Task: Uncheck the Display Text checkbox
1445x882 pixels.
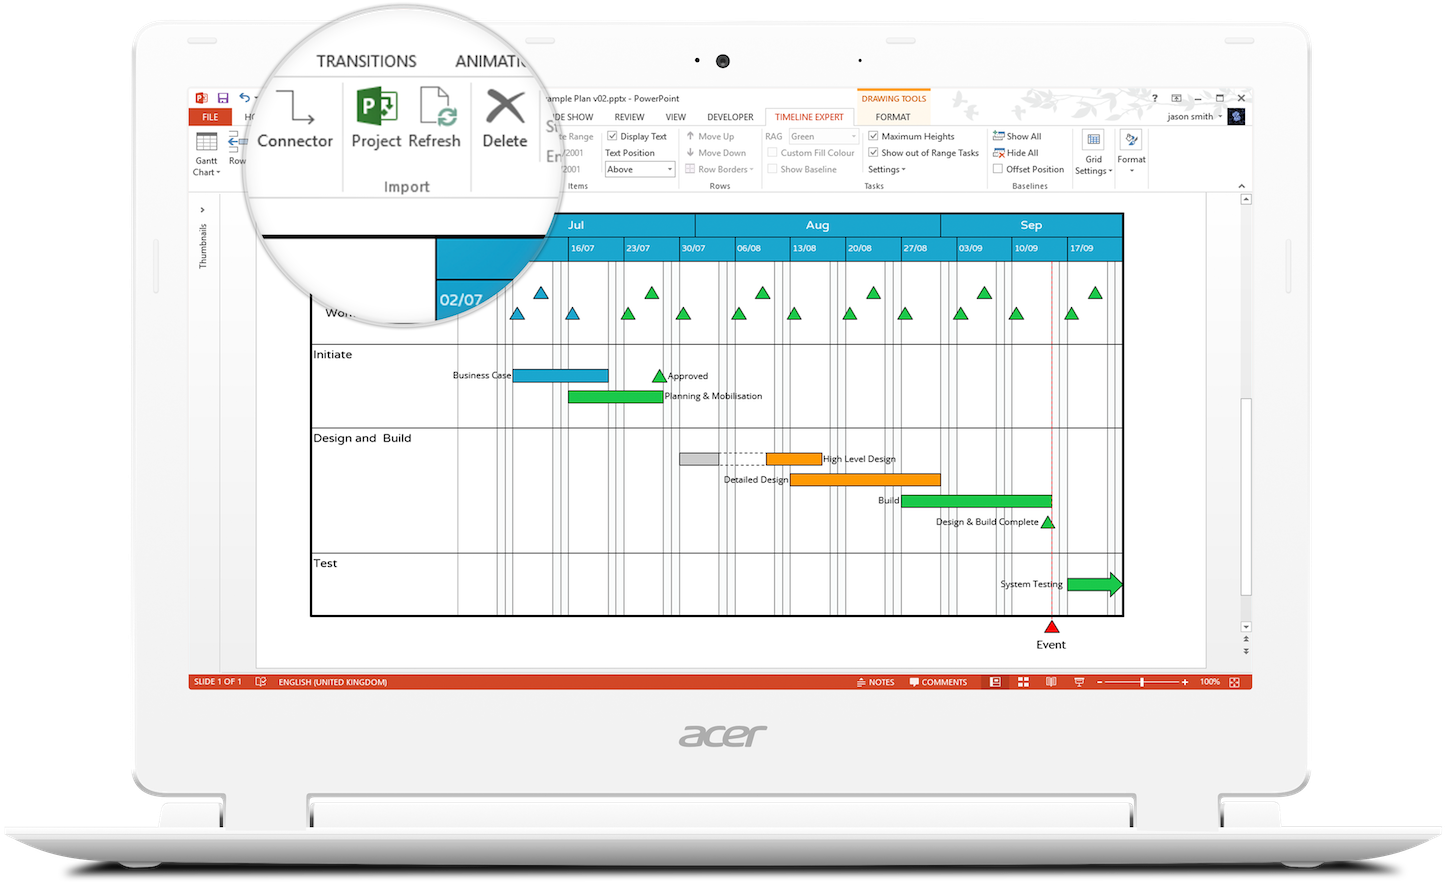Action: pyautogui.click(x=613, y=136)
